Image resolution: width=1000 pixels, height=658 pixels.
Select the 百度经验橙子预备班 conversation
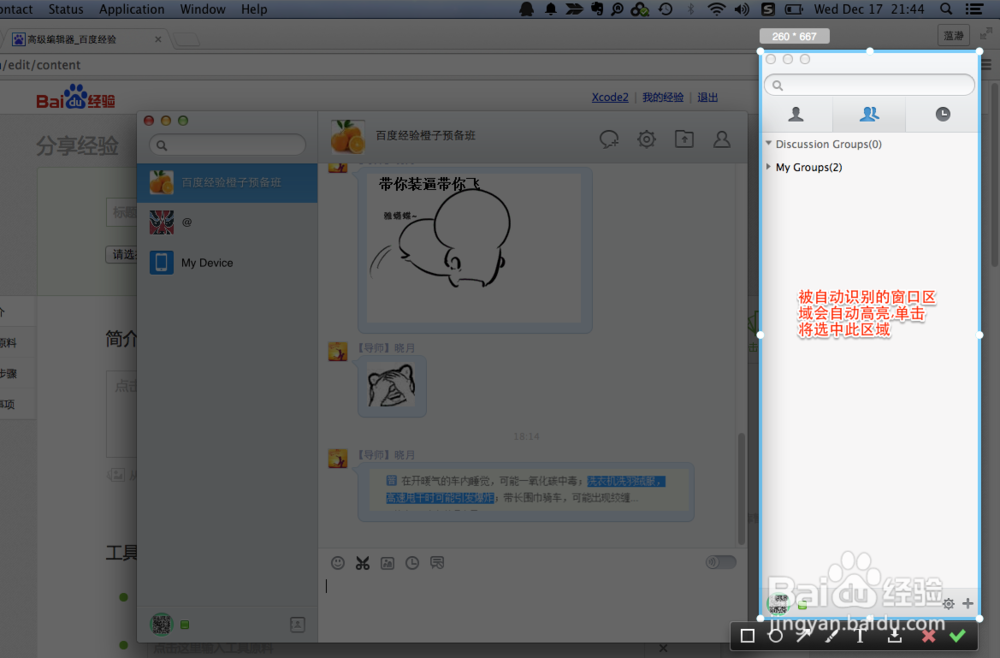coord(228,183)
